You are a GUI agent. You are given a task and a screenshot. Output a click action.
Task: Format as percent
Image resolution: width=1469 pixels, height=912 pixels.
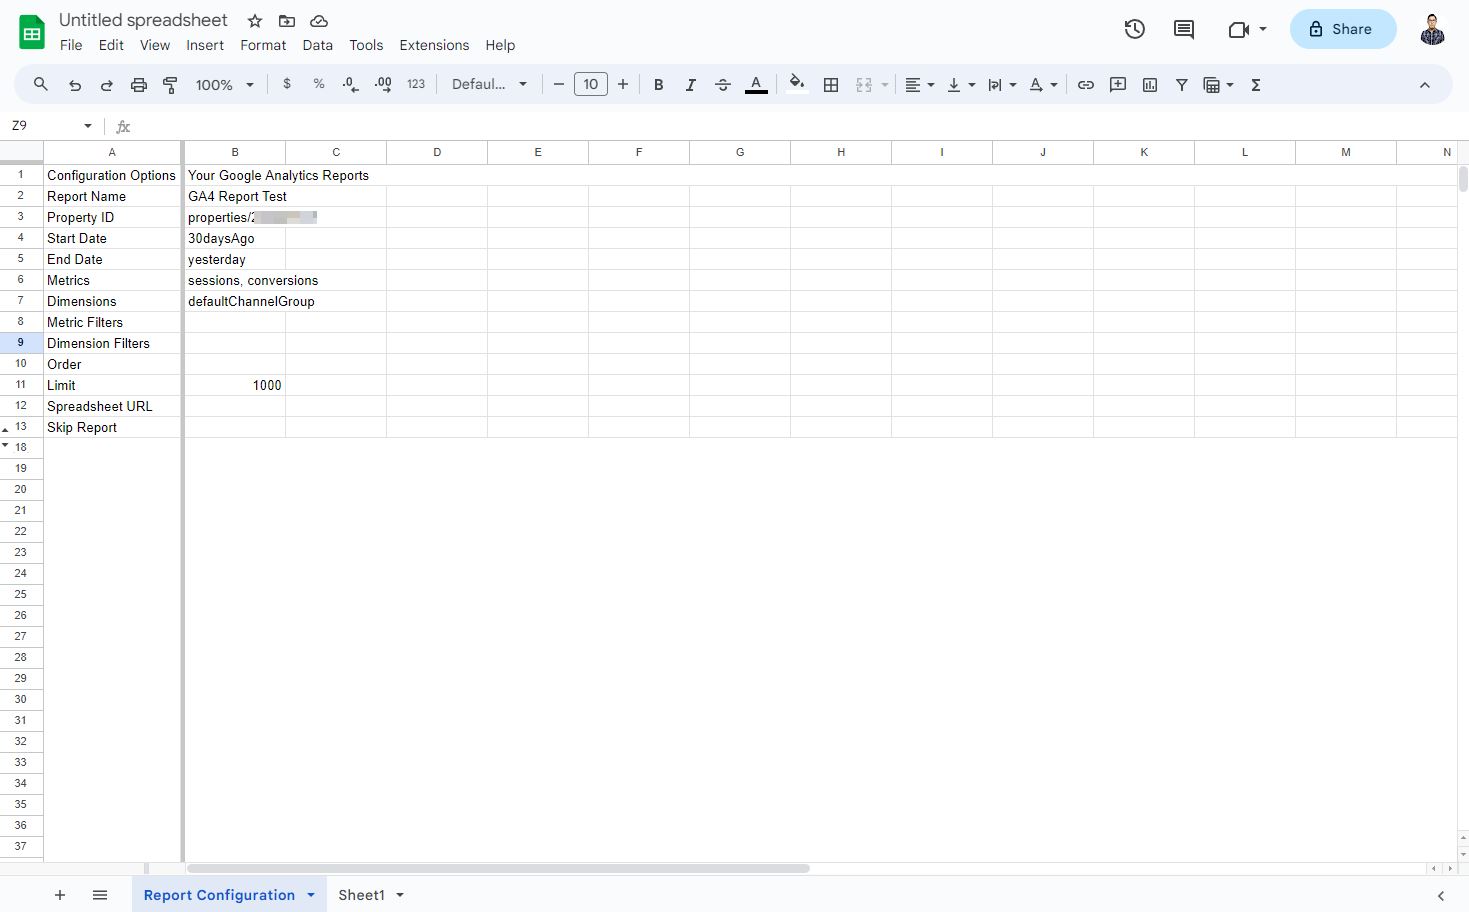pos(319,85)
